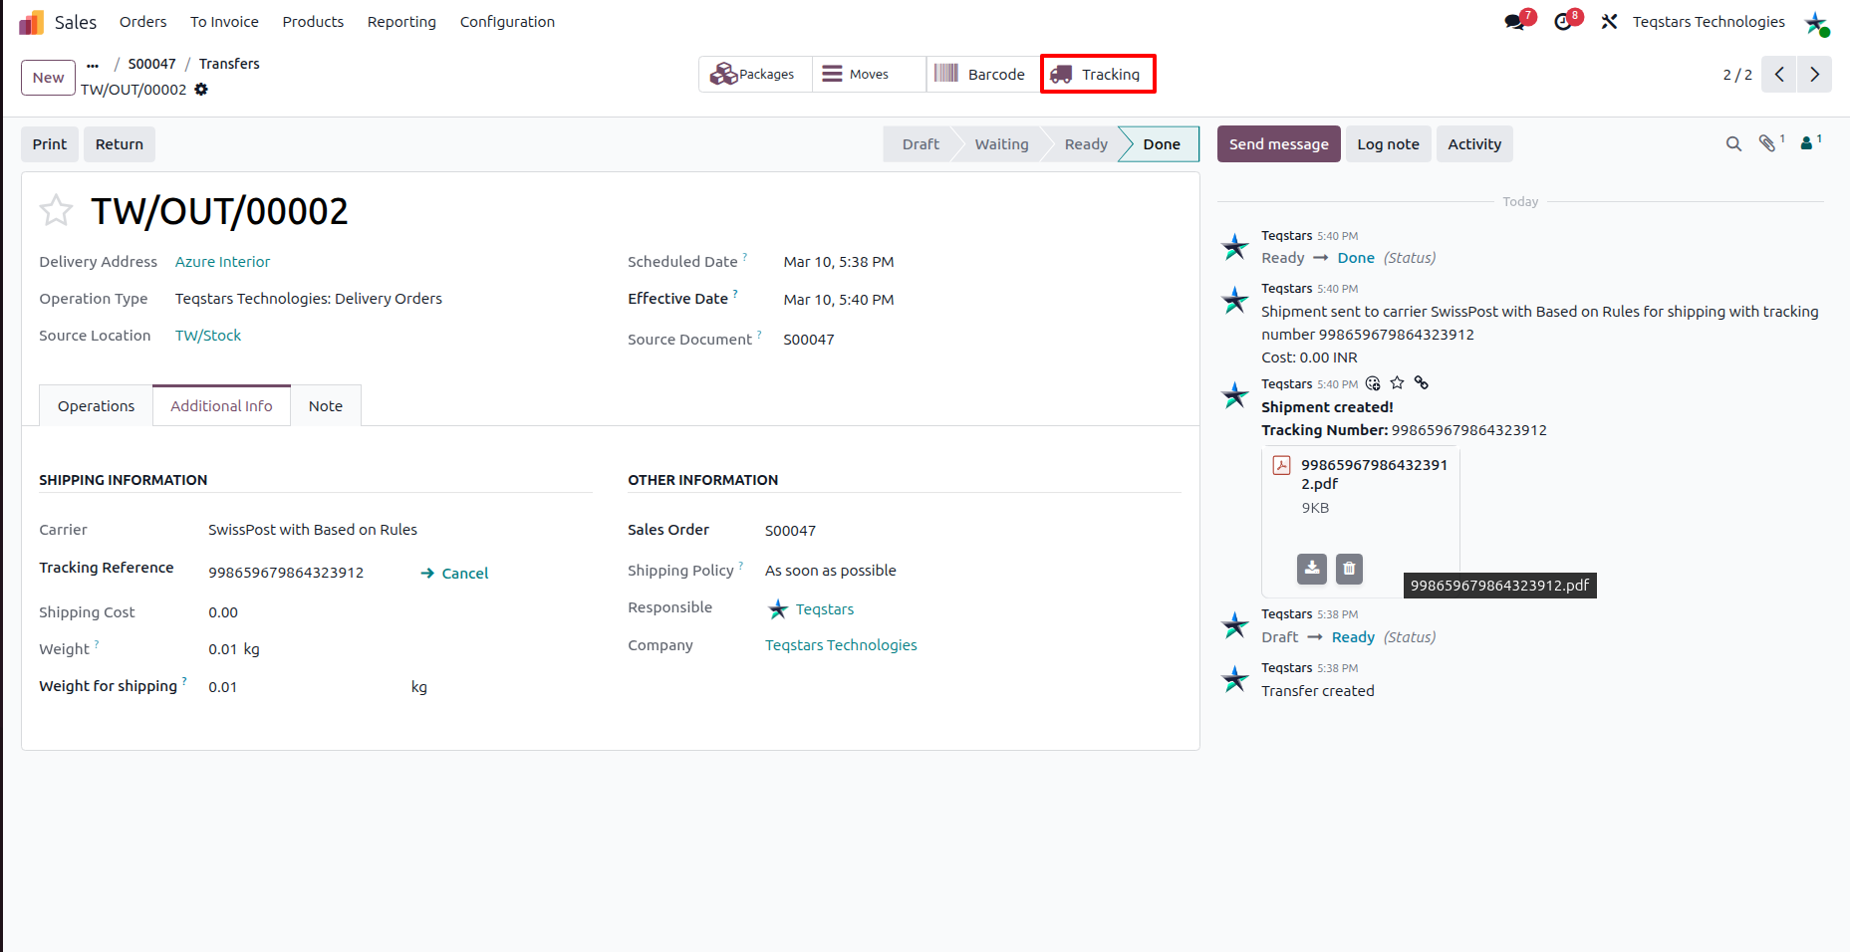Open the Barcode smart button
Image resolution: width=1850 pixels, height=952 pixels.
983,74
